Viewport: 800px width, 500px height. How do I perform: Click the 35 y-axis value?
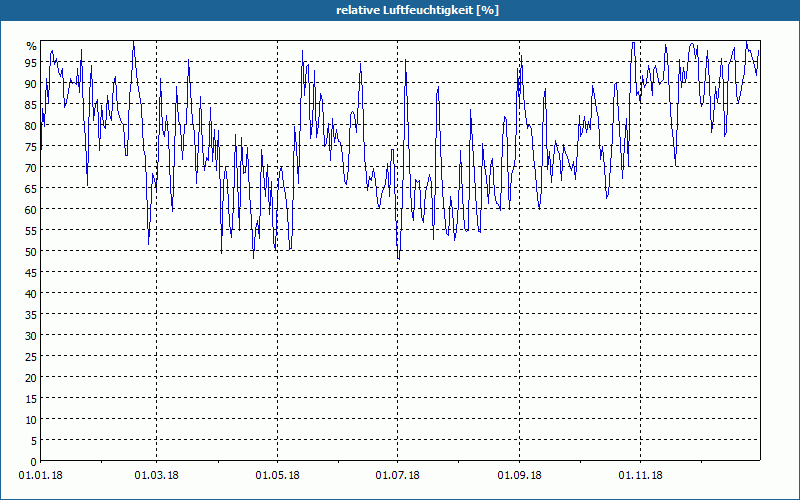(x=31, y=315)
